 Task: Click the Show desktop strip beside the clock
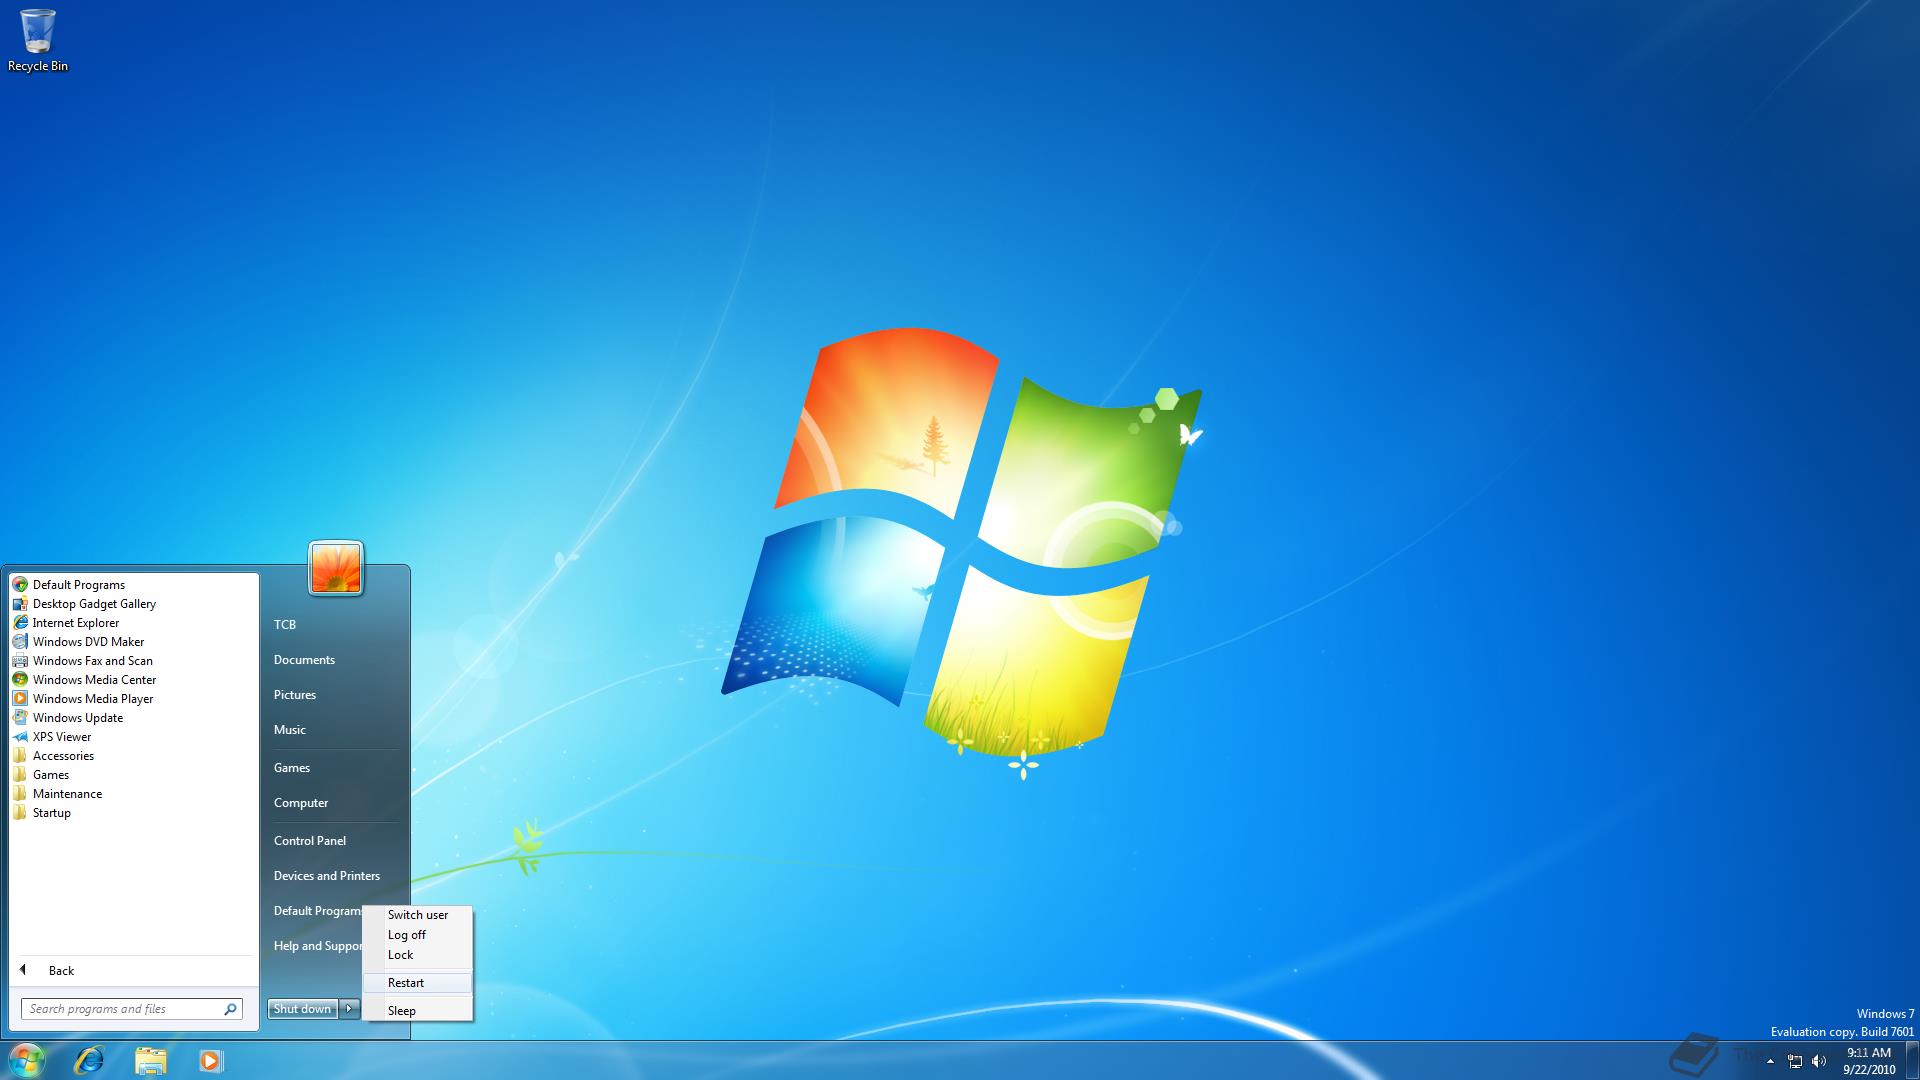pyautogui.click(x=1912, y=1060)
